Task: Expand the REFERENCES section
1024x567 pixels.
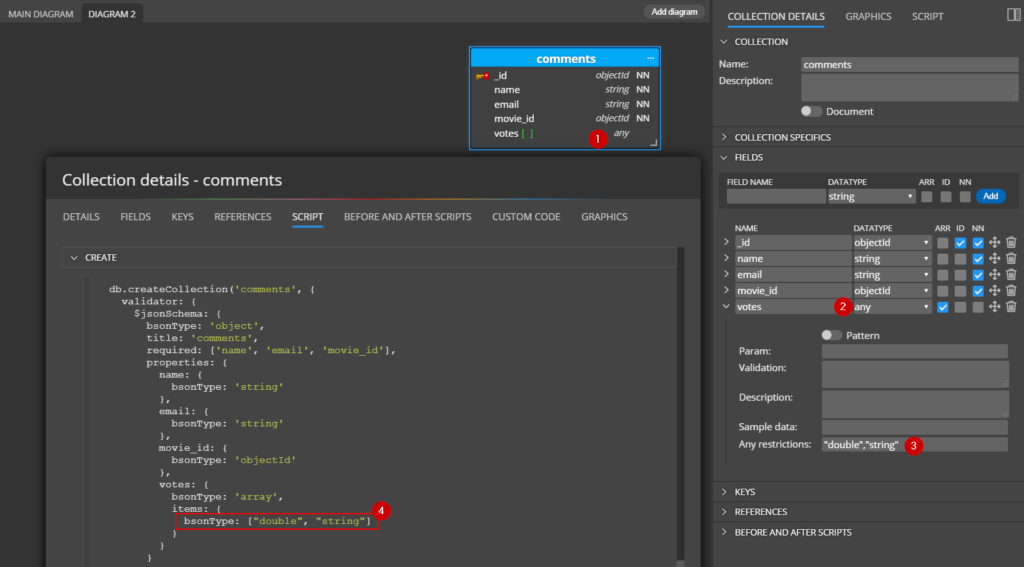Action: coord(724,511)
